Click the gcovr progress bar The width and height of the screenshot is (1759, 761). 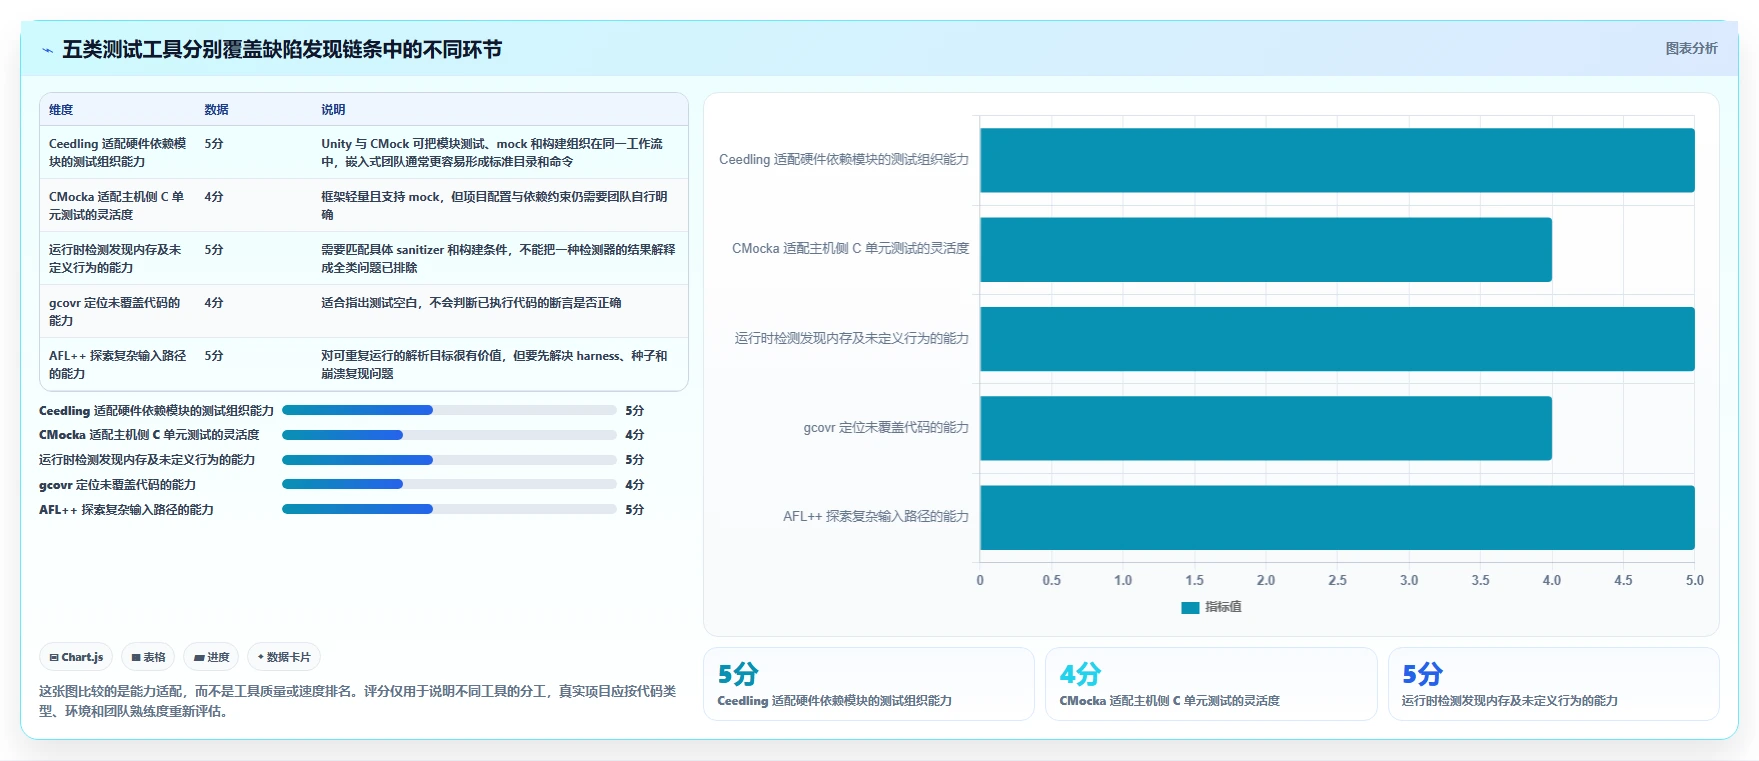click(449, 484)
